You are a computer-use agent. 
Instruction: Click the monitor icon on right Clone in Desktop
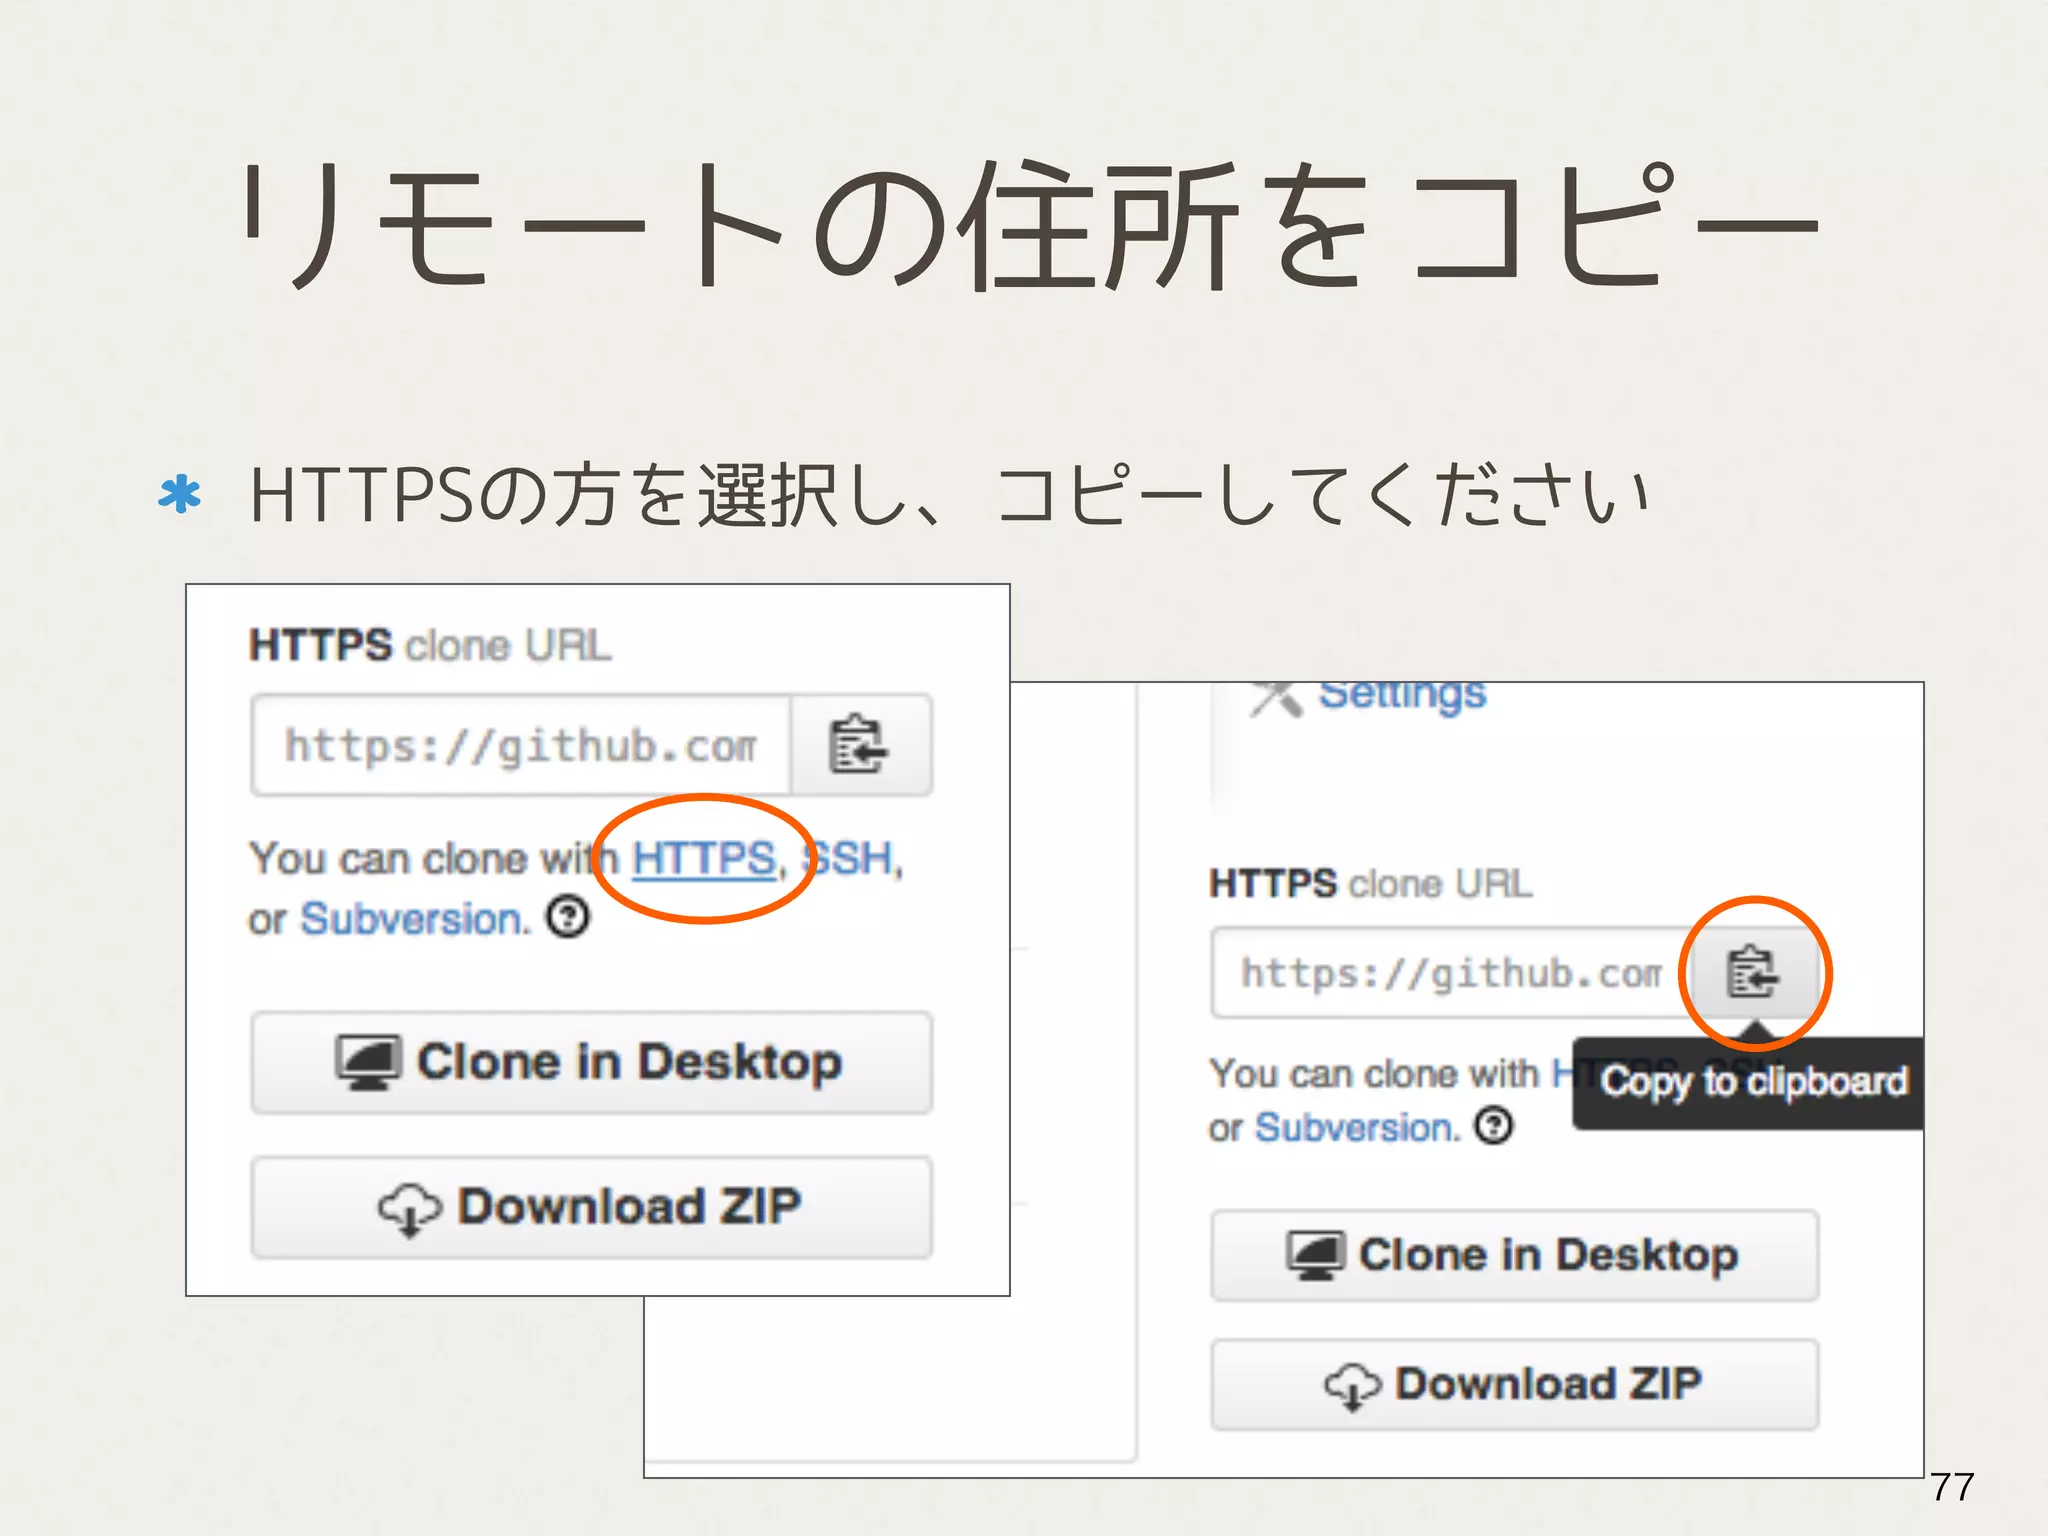pyautogui.click(x=1315, y=1256)
